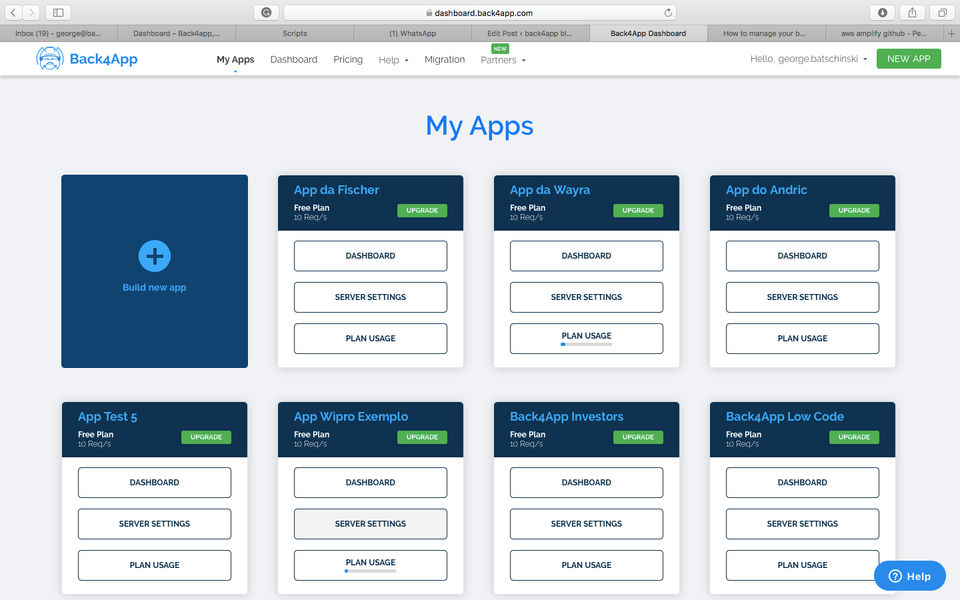Open the Safari downloads icon
The width and height of the screenshot is (960, 600).
coord(882,12)
